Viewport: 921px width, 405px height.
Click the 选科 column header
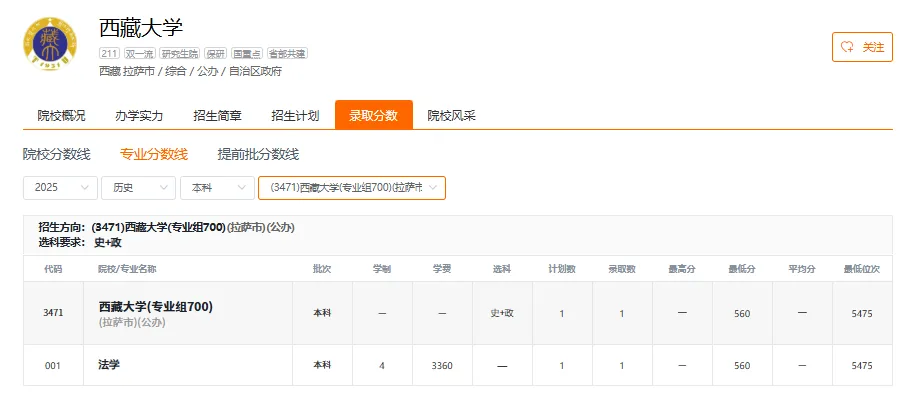tap(502, 269)
